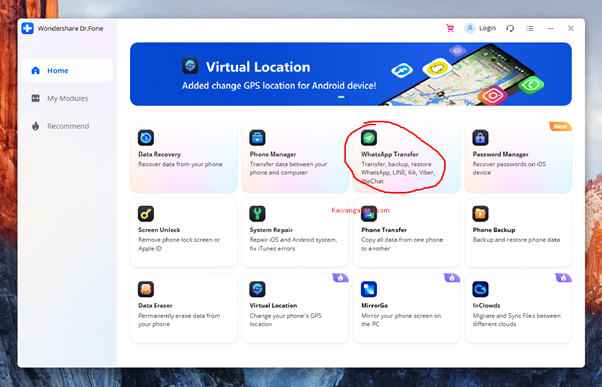Open the hamburger menu list icon
The width and height of the screenshot is (602, 387).
(530, 28)
